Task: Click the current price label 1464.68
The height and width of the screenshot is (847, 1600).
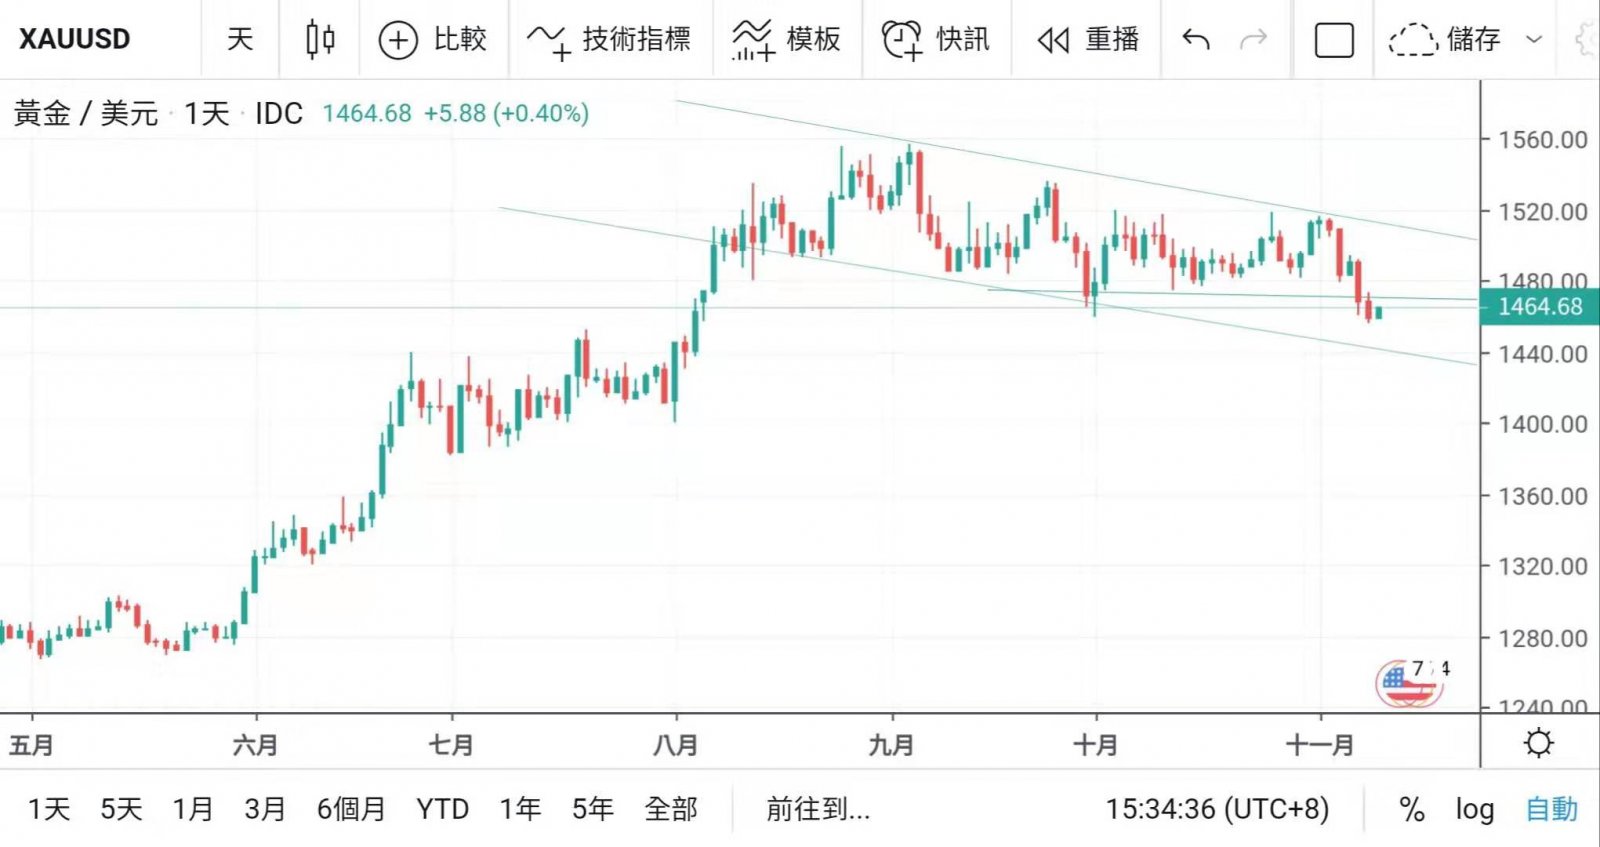Action: [x=1540, y=307]
